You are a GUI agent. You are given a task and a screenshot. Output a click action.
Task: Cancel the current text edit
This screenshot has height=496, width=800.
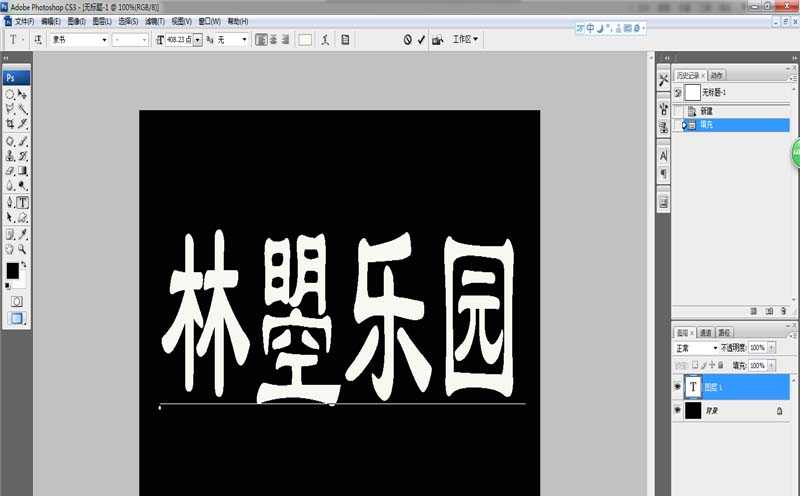[x=408, y=39]
